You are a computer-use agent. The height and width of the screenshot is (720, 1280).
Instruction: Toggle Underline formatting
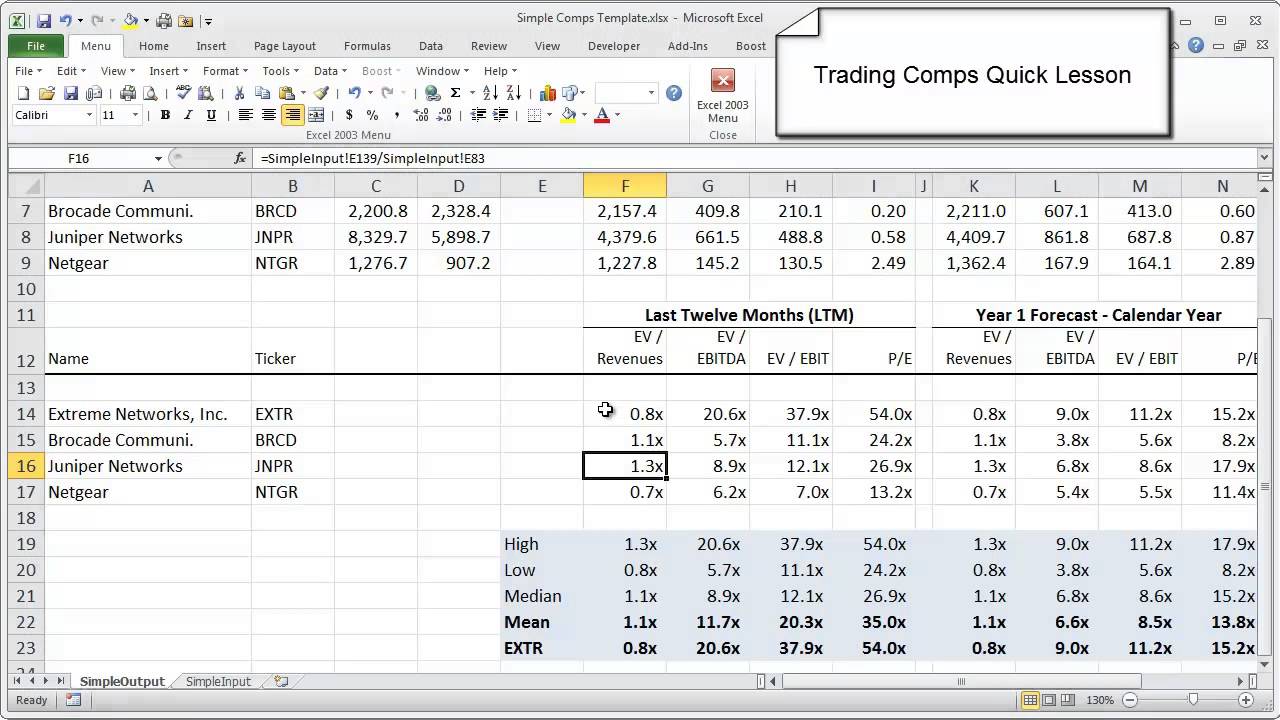tap(211, 115)
